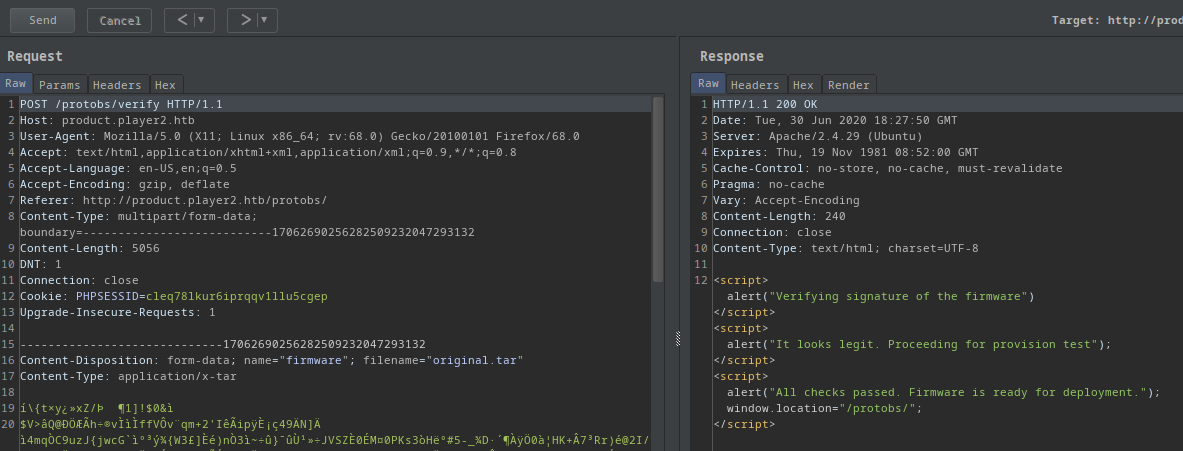Screen dimensions: 1183x451
Task: Open the Response Headers tab
Action: click(x=755, y=85)
